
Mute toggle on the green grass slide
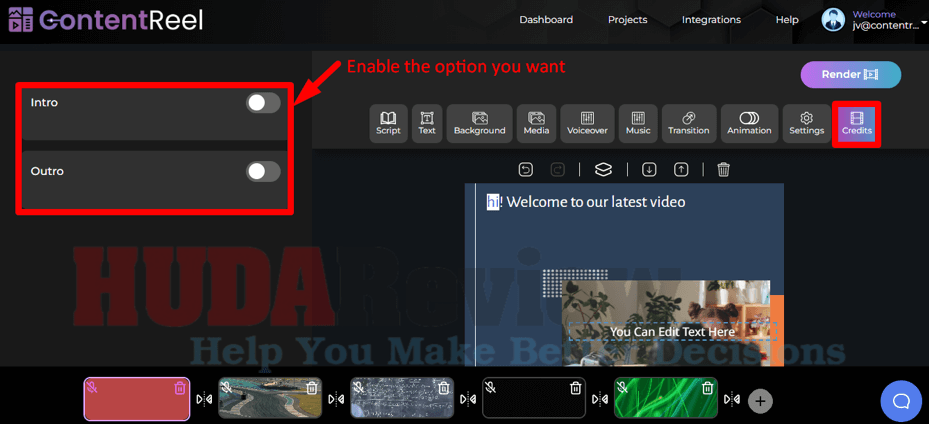(x=622, y=387)
